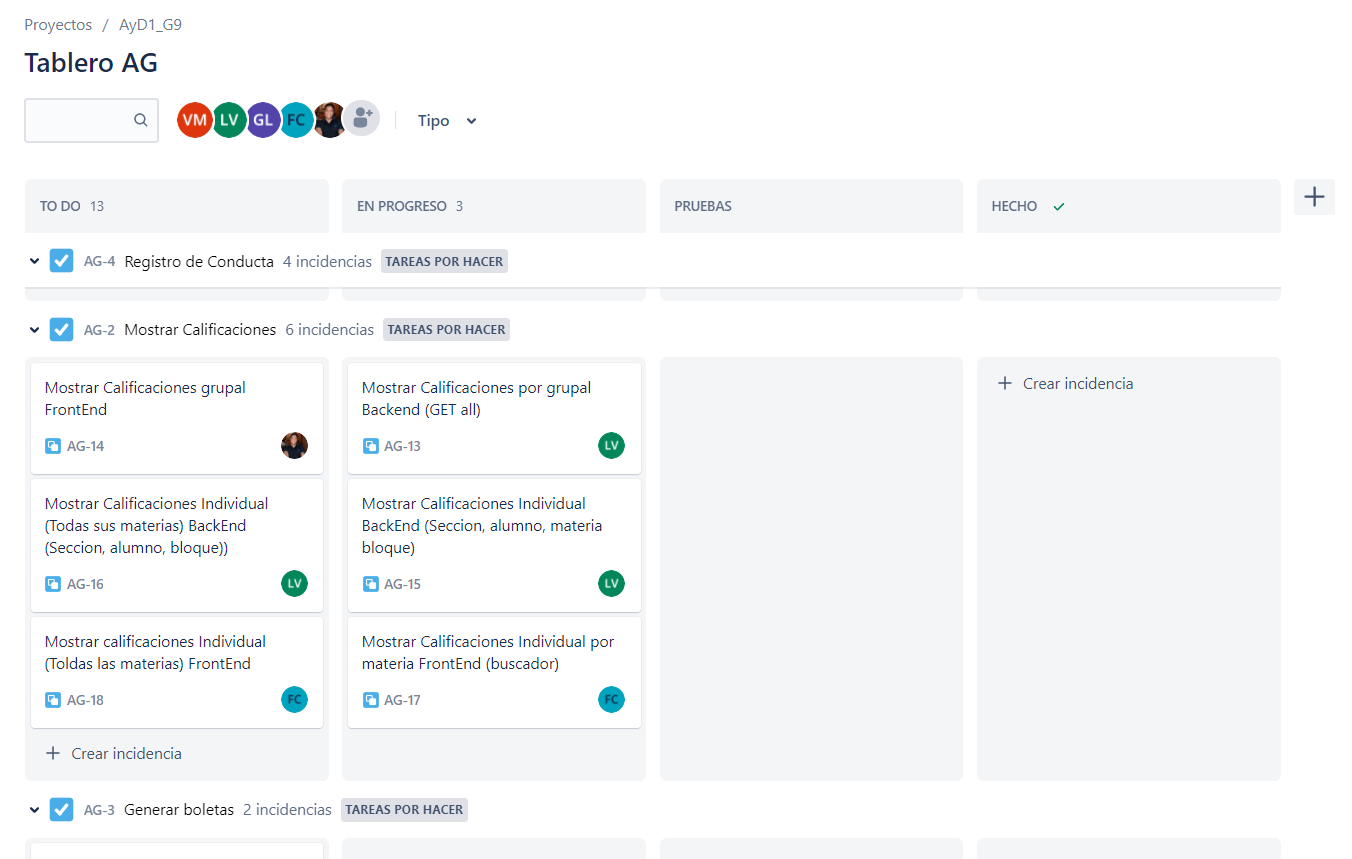Click AG-17 issue key text
The image size is (1352, 859).
tap(402, 701)
